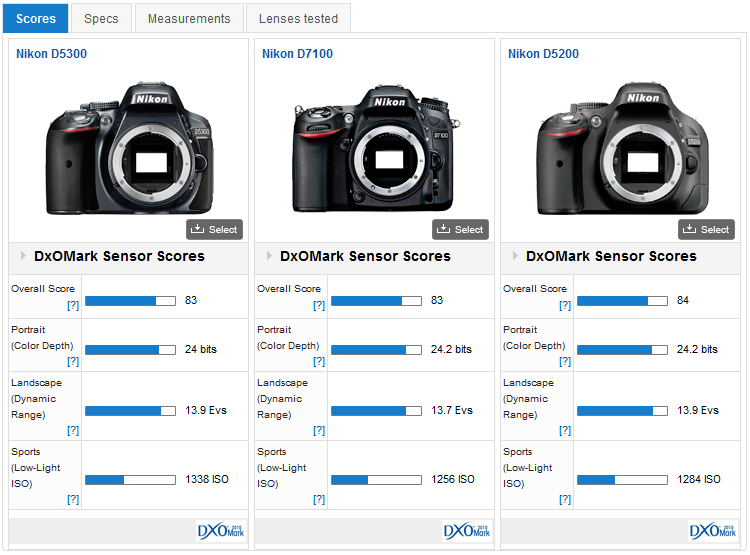Open the Specs tab
Image resolution: width=750 pixels, height=555 pixels.
(x=101, y=18)
